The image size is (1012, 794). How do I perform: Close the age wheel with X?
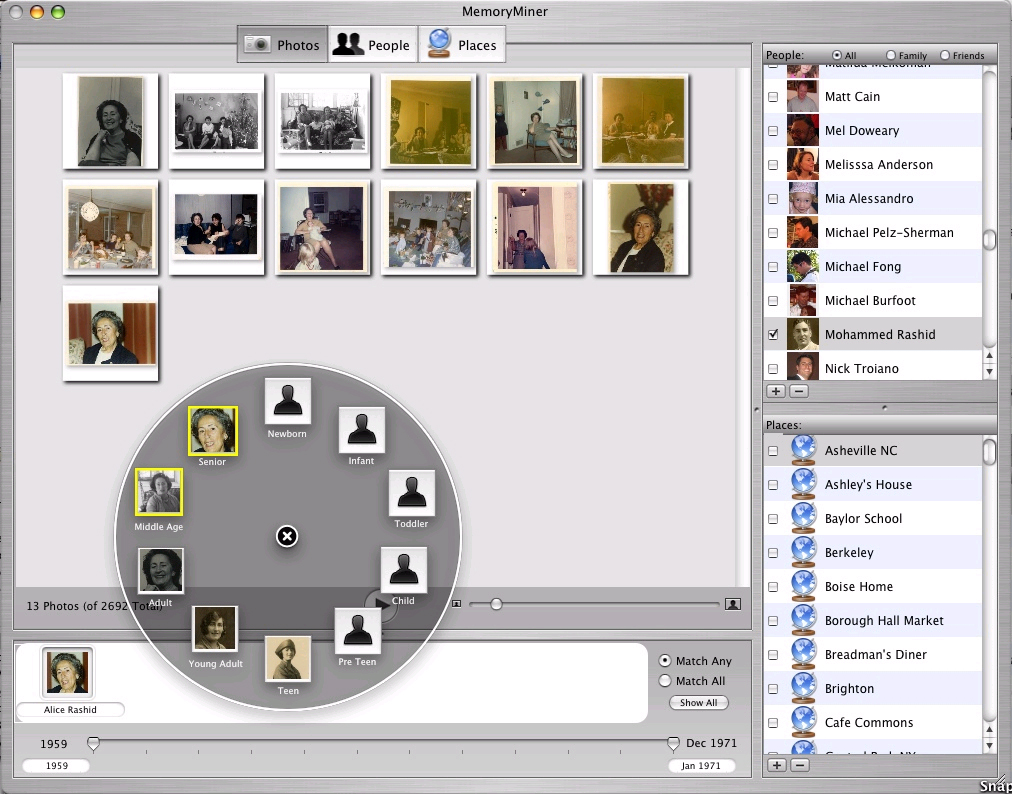pos(287,536)
